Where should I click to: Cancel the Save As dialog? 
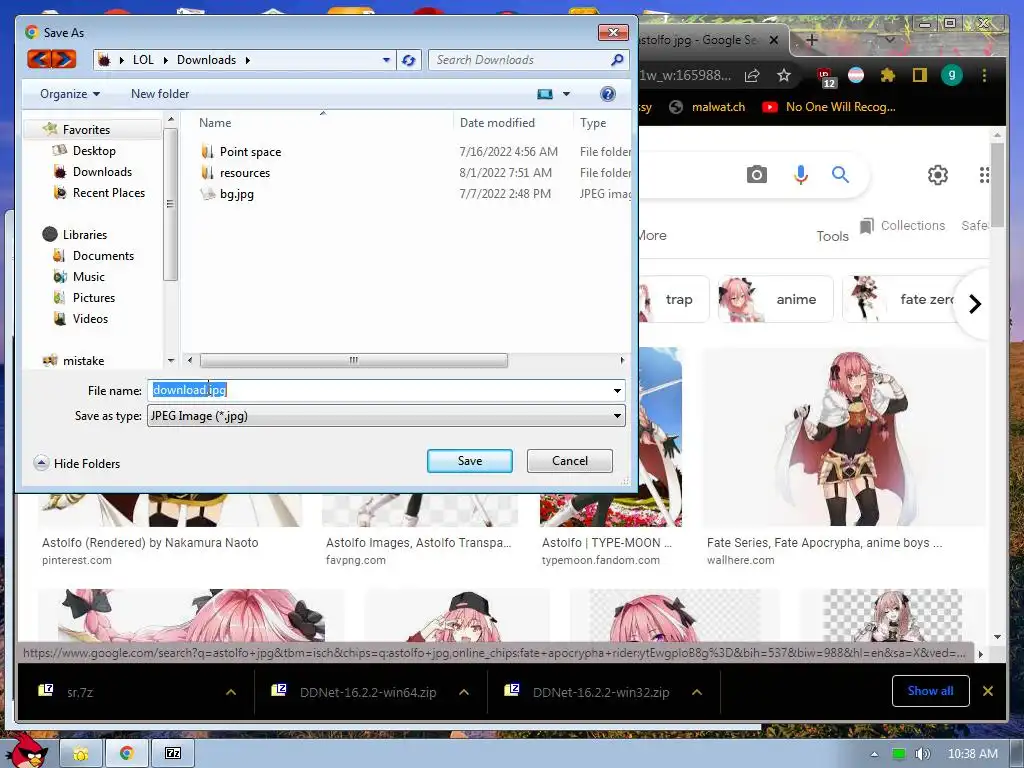click(569, 461)
